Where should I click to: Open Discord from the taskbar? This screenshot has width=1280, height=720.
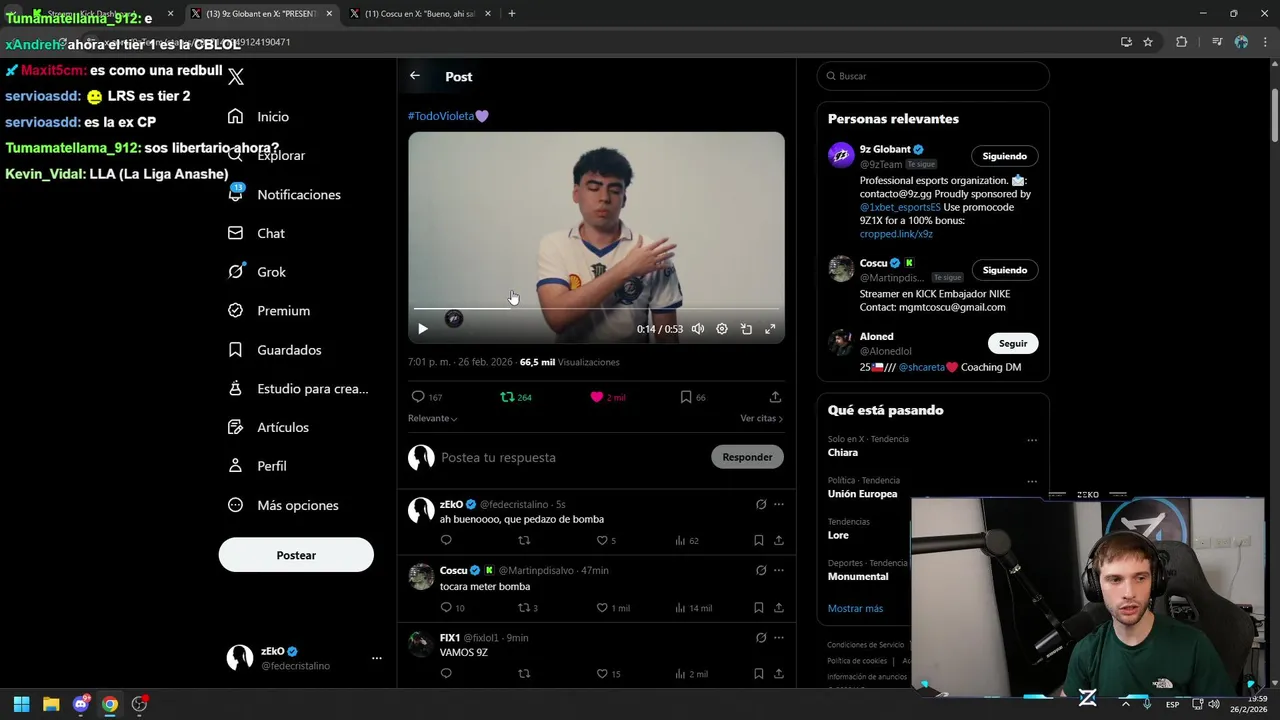point(81,704)
